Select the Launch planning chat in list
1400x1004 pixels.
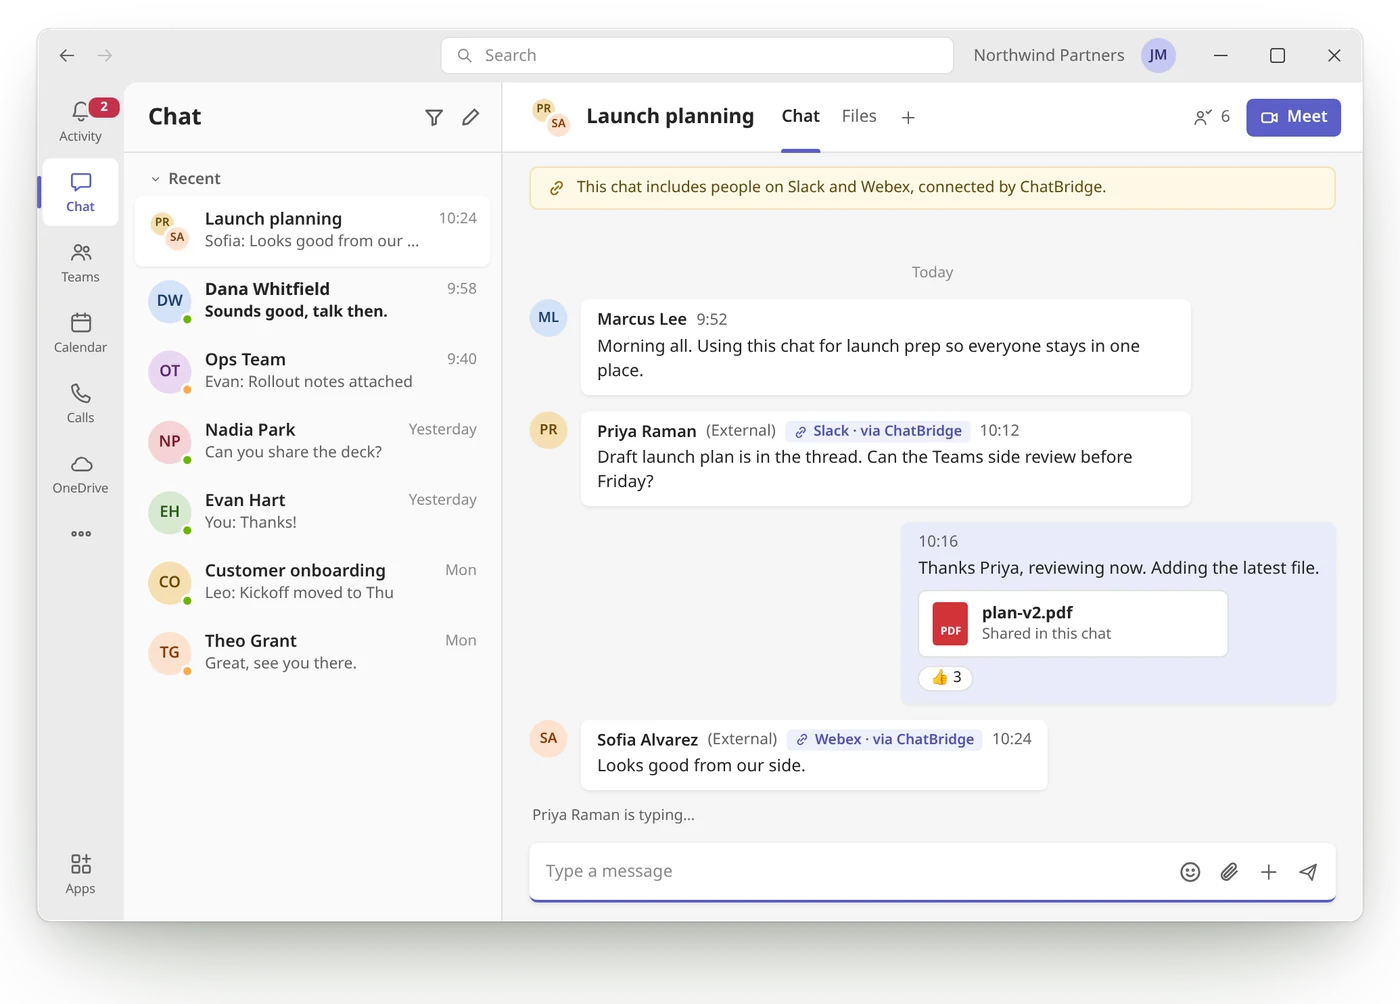[312, 230]
